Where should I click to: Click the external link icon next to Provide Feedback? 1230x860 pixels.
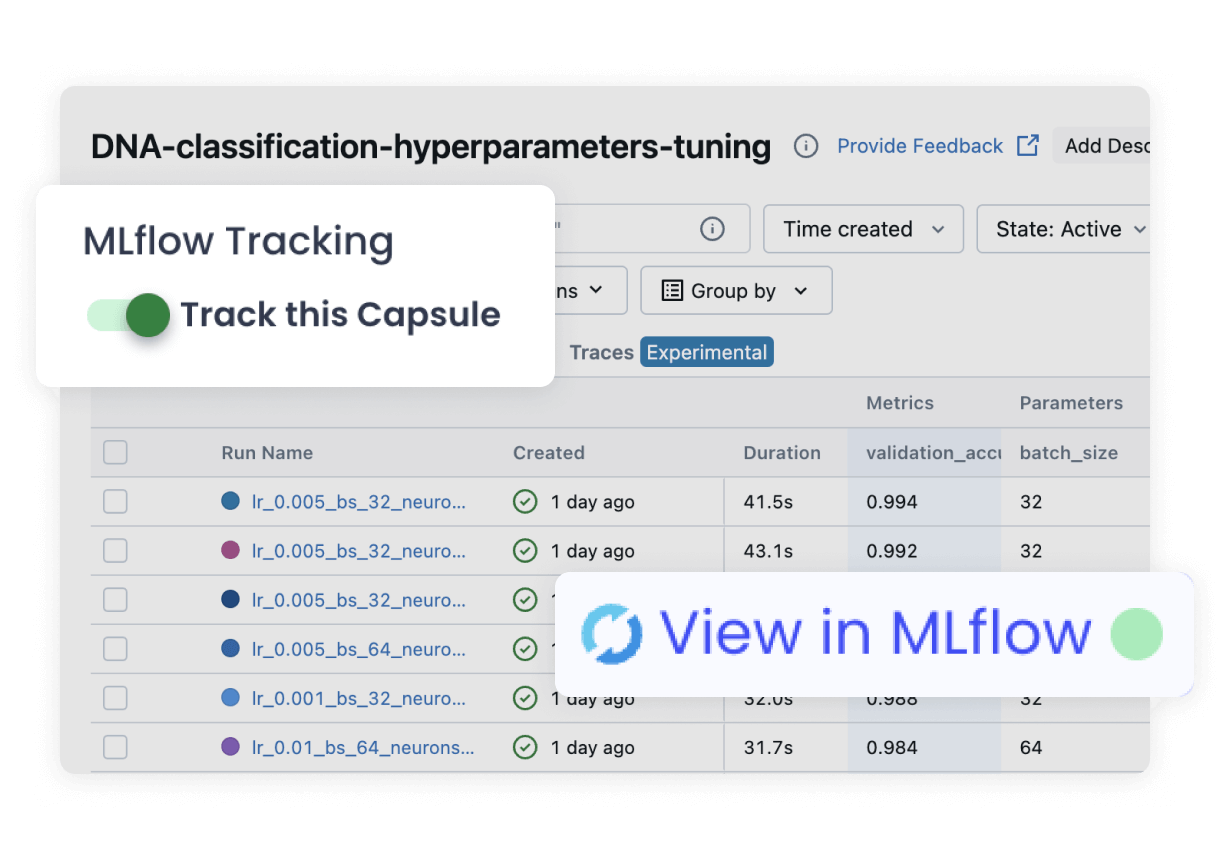click(x=1028, y=145)
